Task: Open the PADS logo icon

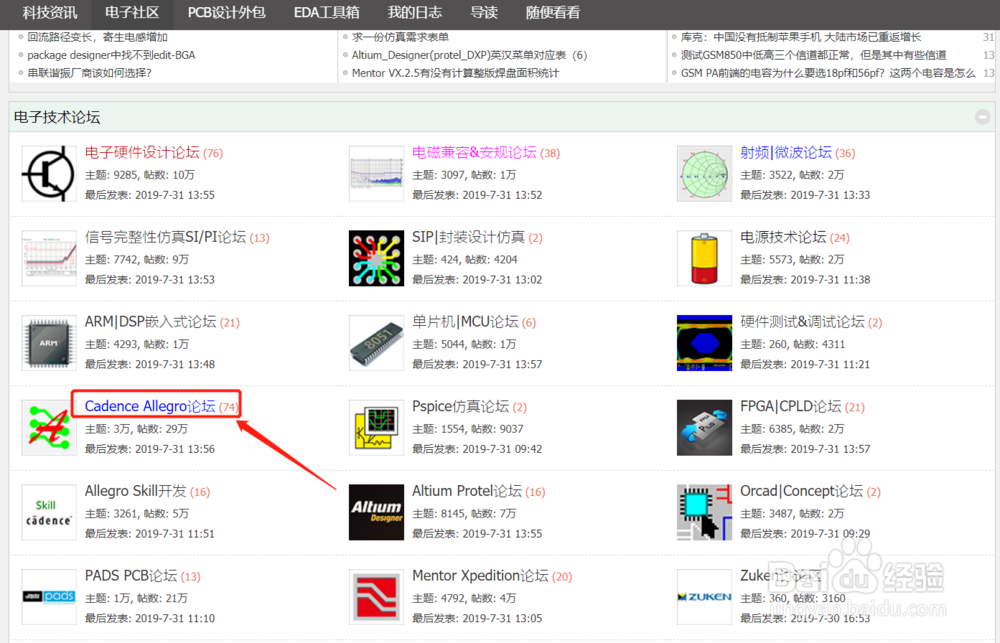Action: (48, 597)
